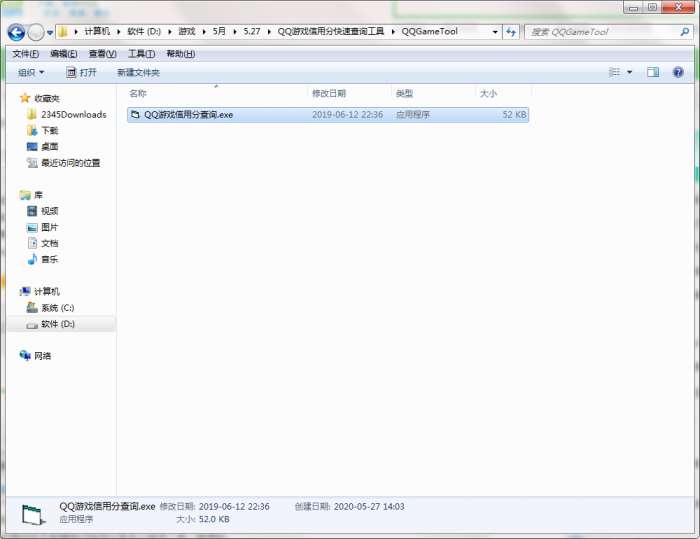Open the 查看(V) menu

point(103,54)
